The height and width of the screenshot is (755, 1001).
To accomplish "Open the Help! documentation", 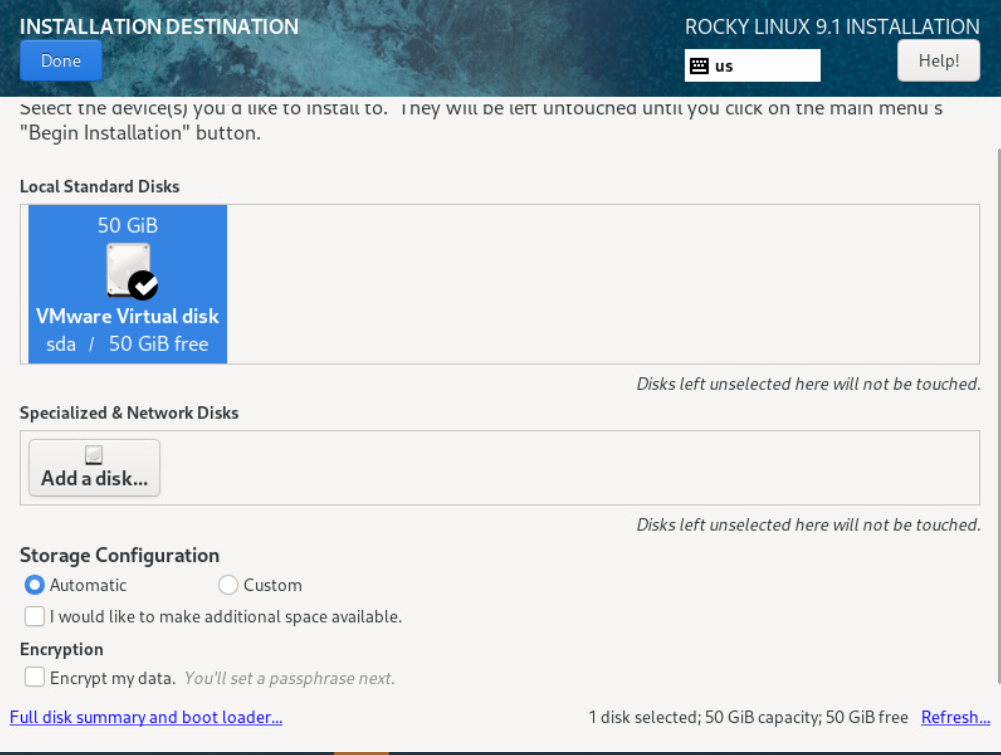I will (x=938, y=61).
